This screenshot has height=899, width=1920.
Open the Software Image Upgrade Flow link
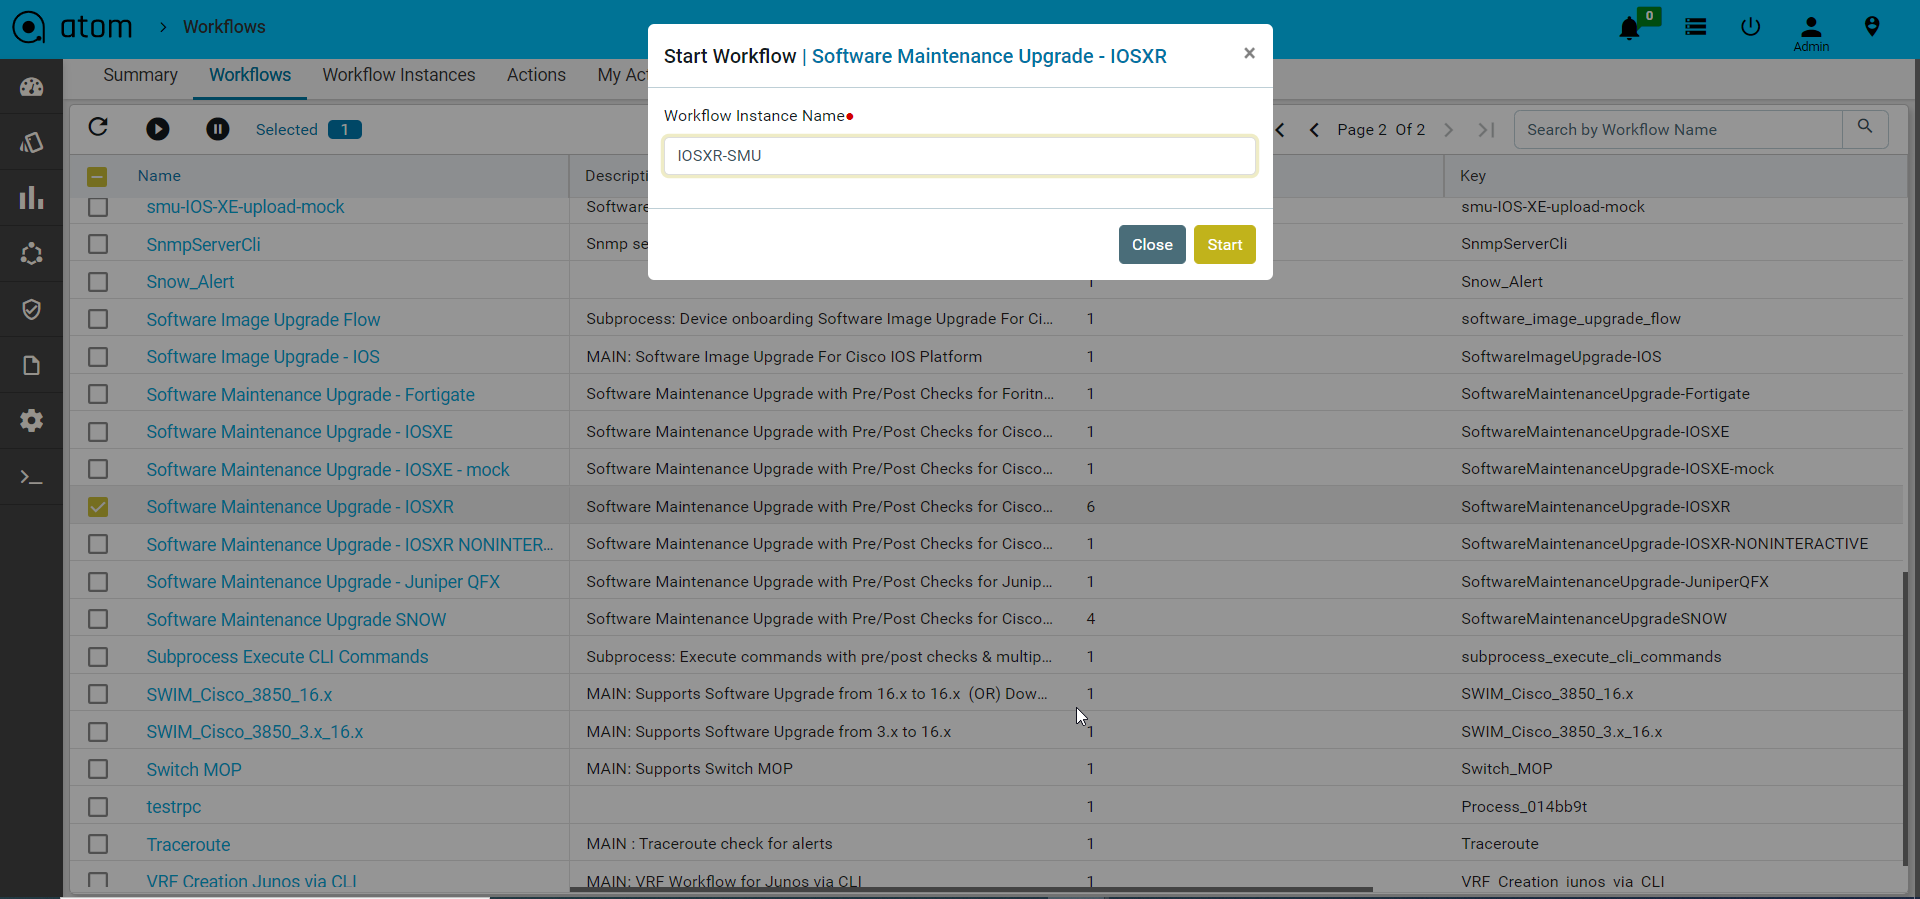263,320
